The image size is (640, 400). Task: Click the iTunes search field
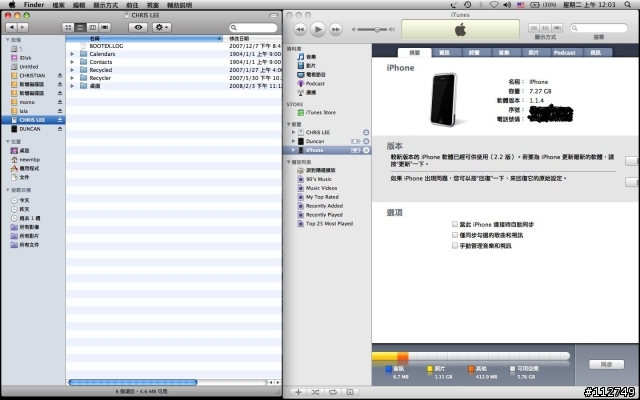pyautogui.click(x=599, y=28)
